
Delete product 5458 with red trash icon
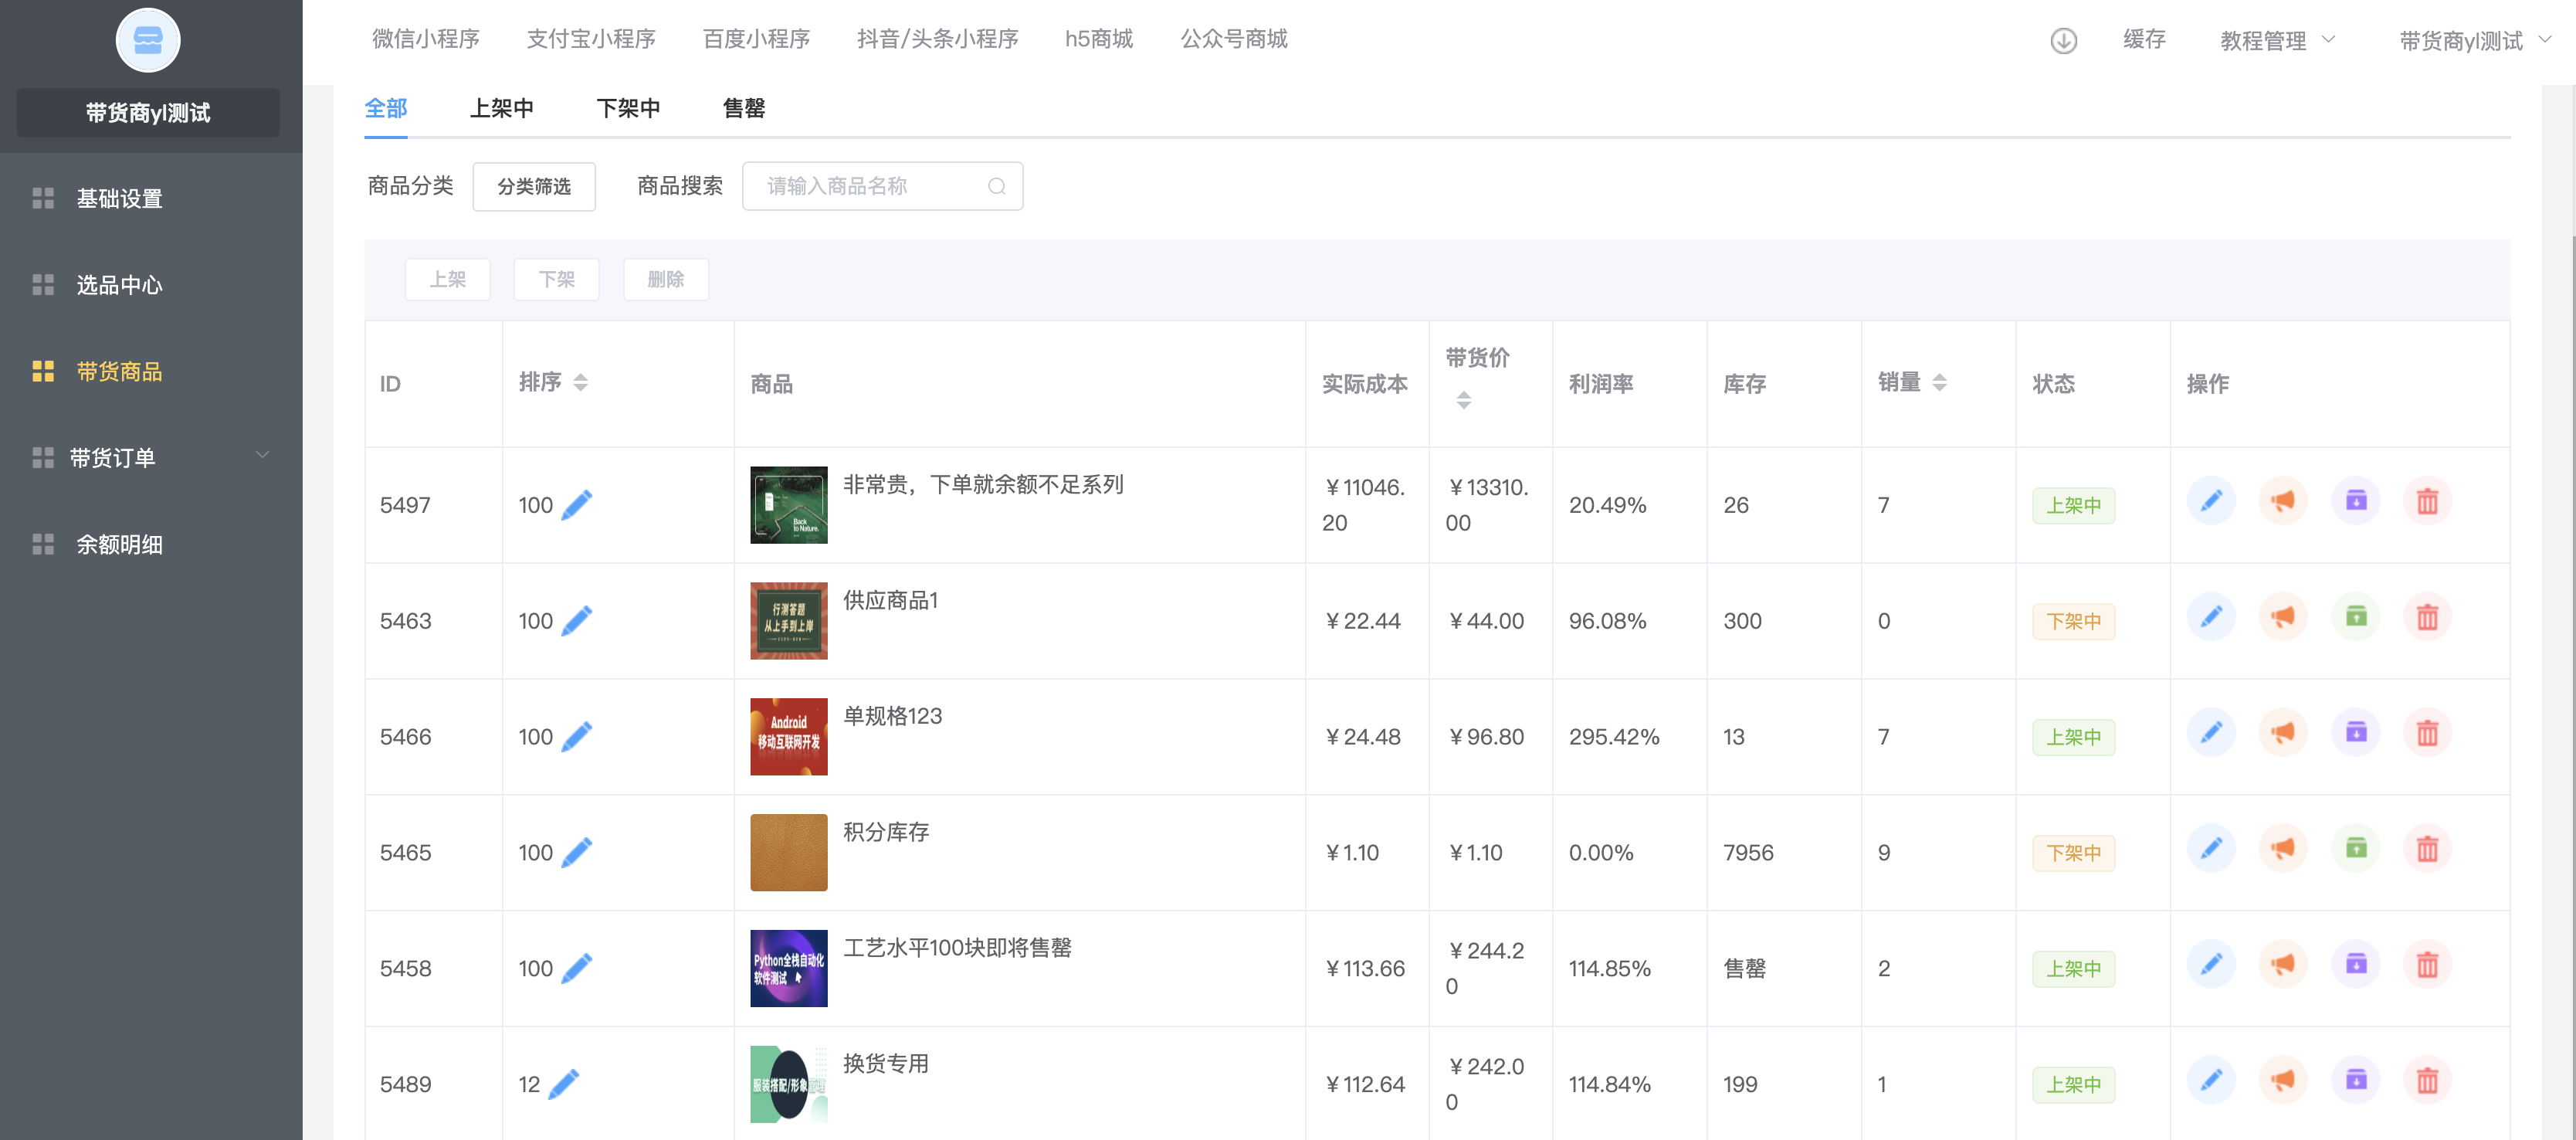[2427, 965]
